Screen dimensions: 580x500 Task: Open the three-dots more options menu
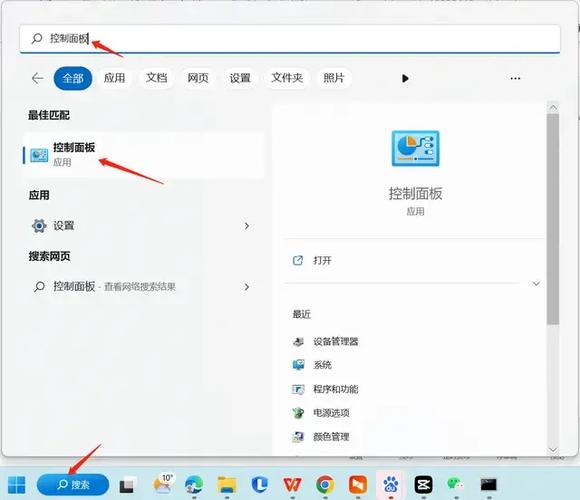point(515,78)
